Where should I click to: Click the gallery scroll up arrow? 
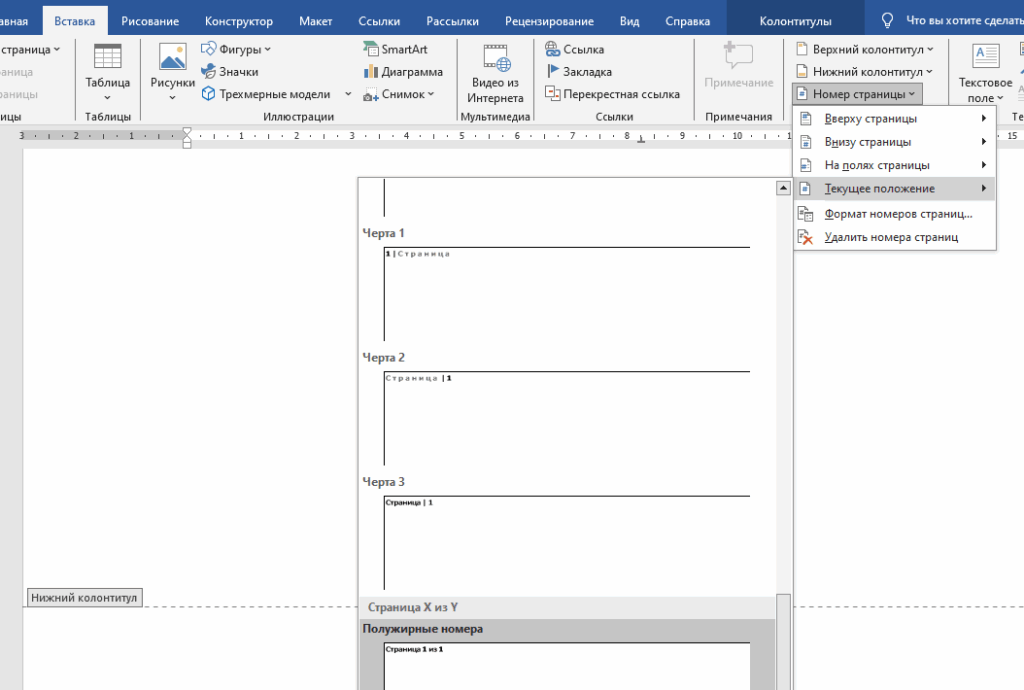coord(783,188)
